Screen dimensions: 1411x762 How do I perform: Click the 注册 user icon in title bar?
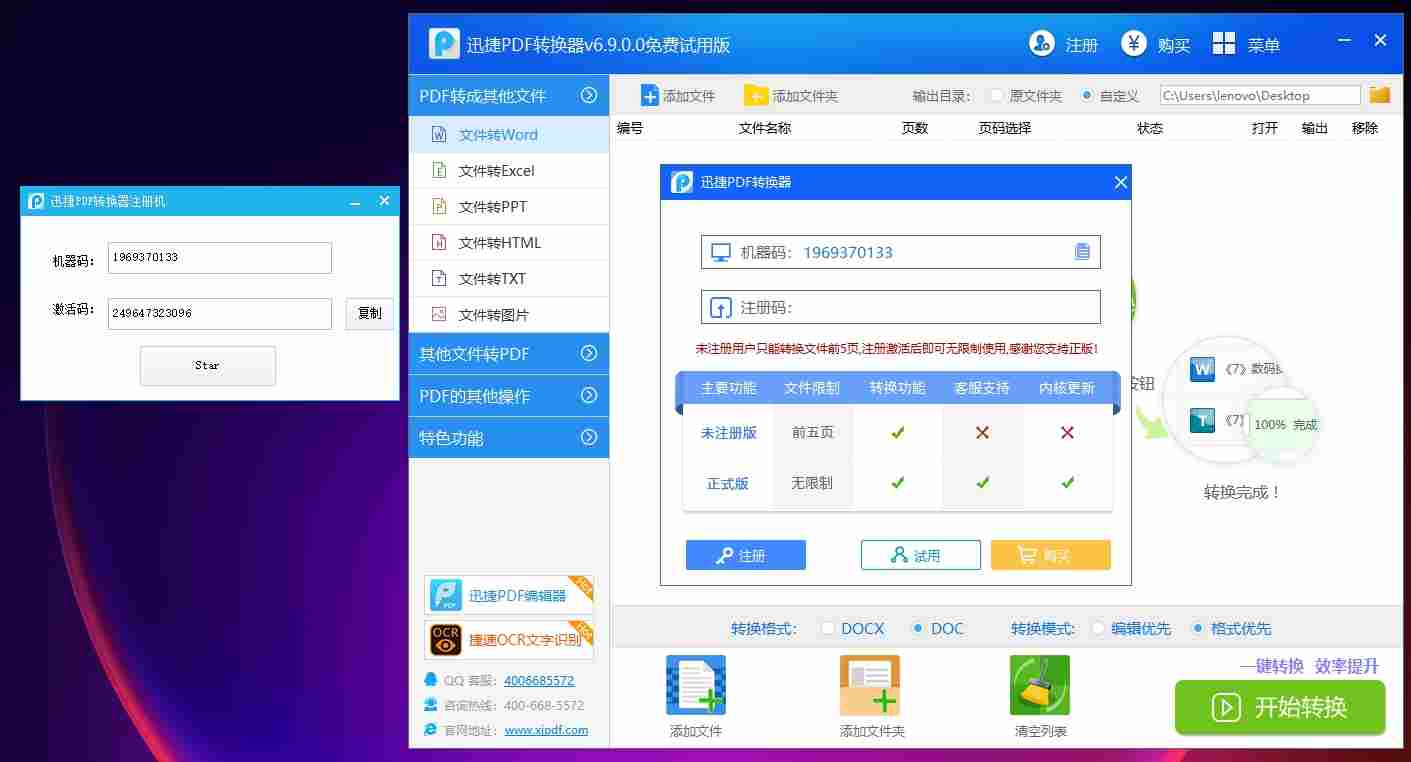[1042, 44]
